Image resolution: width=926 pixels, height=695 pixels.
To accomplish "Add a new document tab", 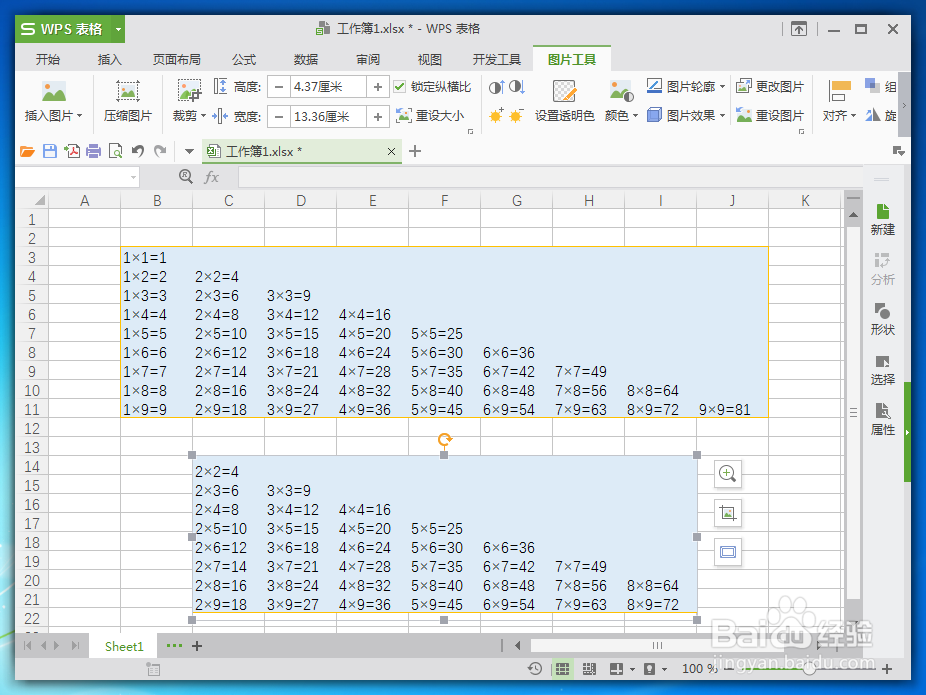I will tap(415, 151).
